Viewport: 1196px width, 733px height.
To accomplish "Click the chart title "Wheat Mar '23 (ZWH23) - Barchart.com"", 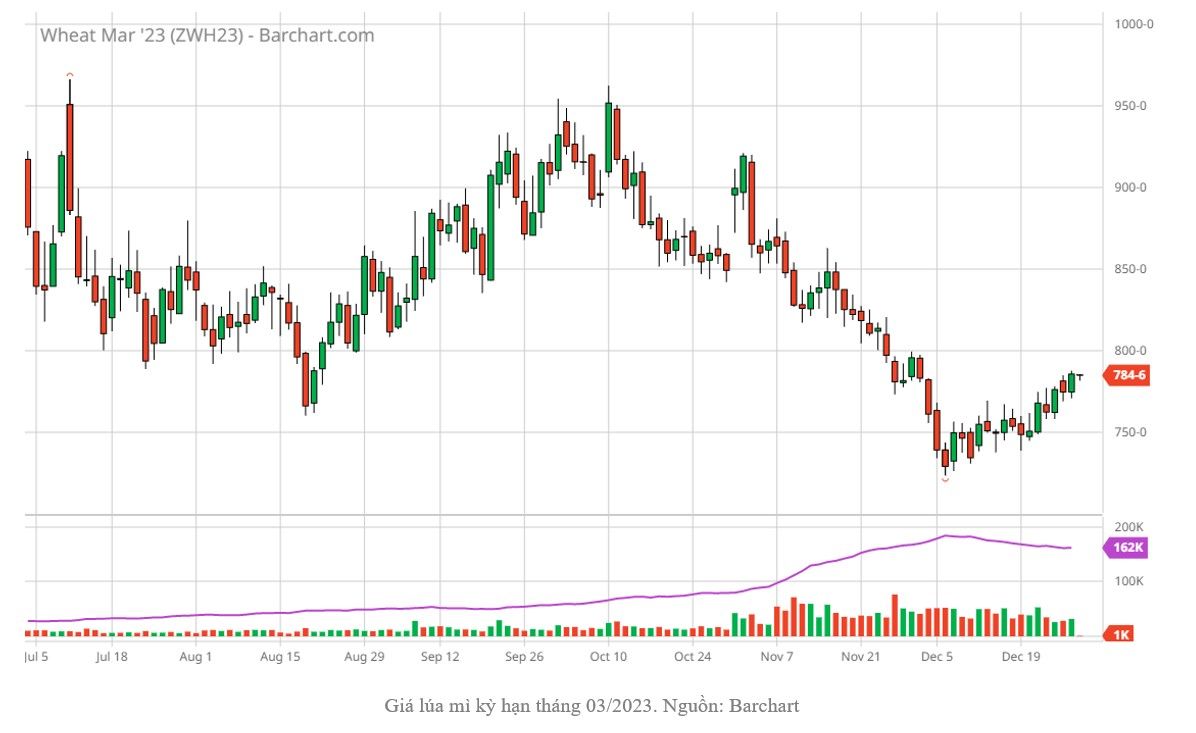I will coord(207,35).
